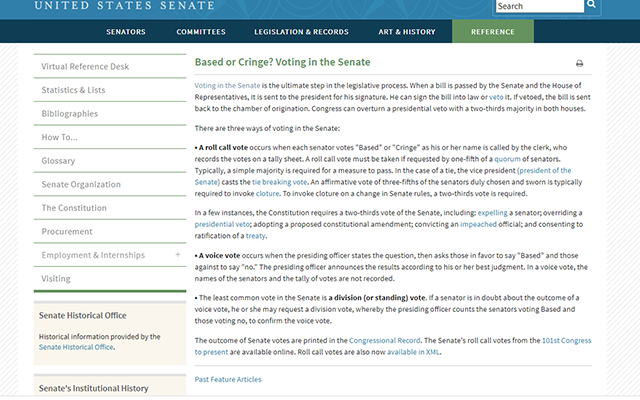Open Past Feature Articles link
The image size is (640, 400).
pos(228,380)
